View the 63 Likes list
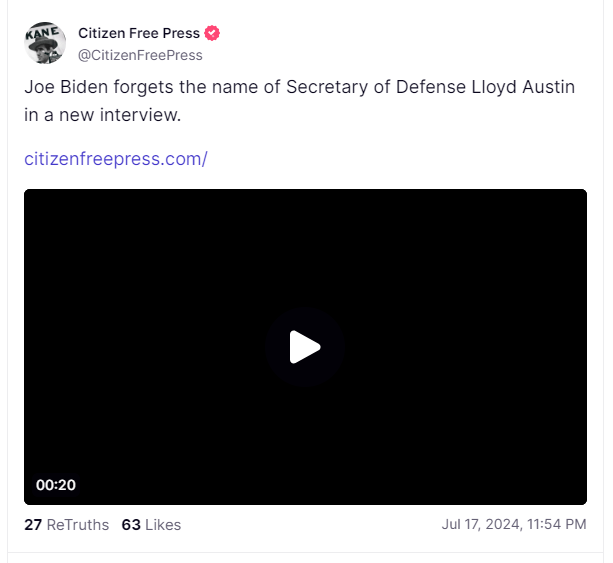613x563 pixels. point(151,525)
